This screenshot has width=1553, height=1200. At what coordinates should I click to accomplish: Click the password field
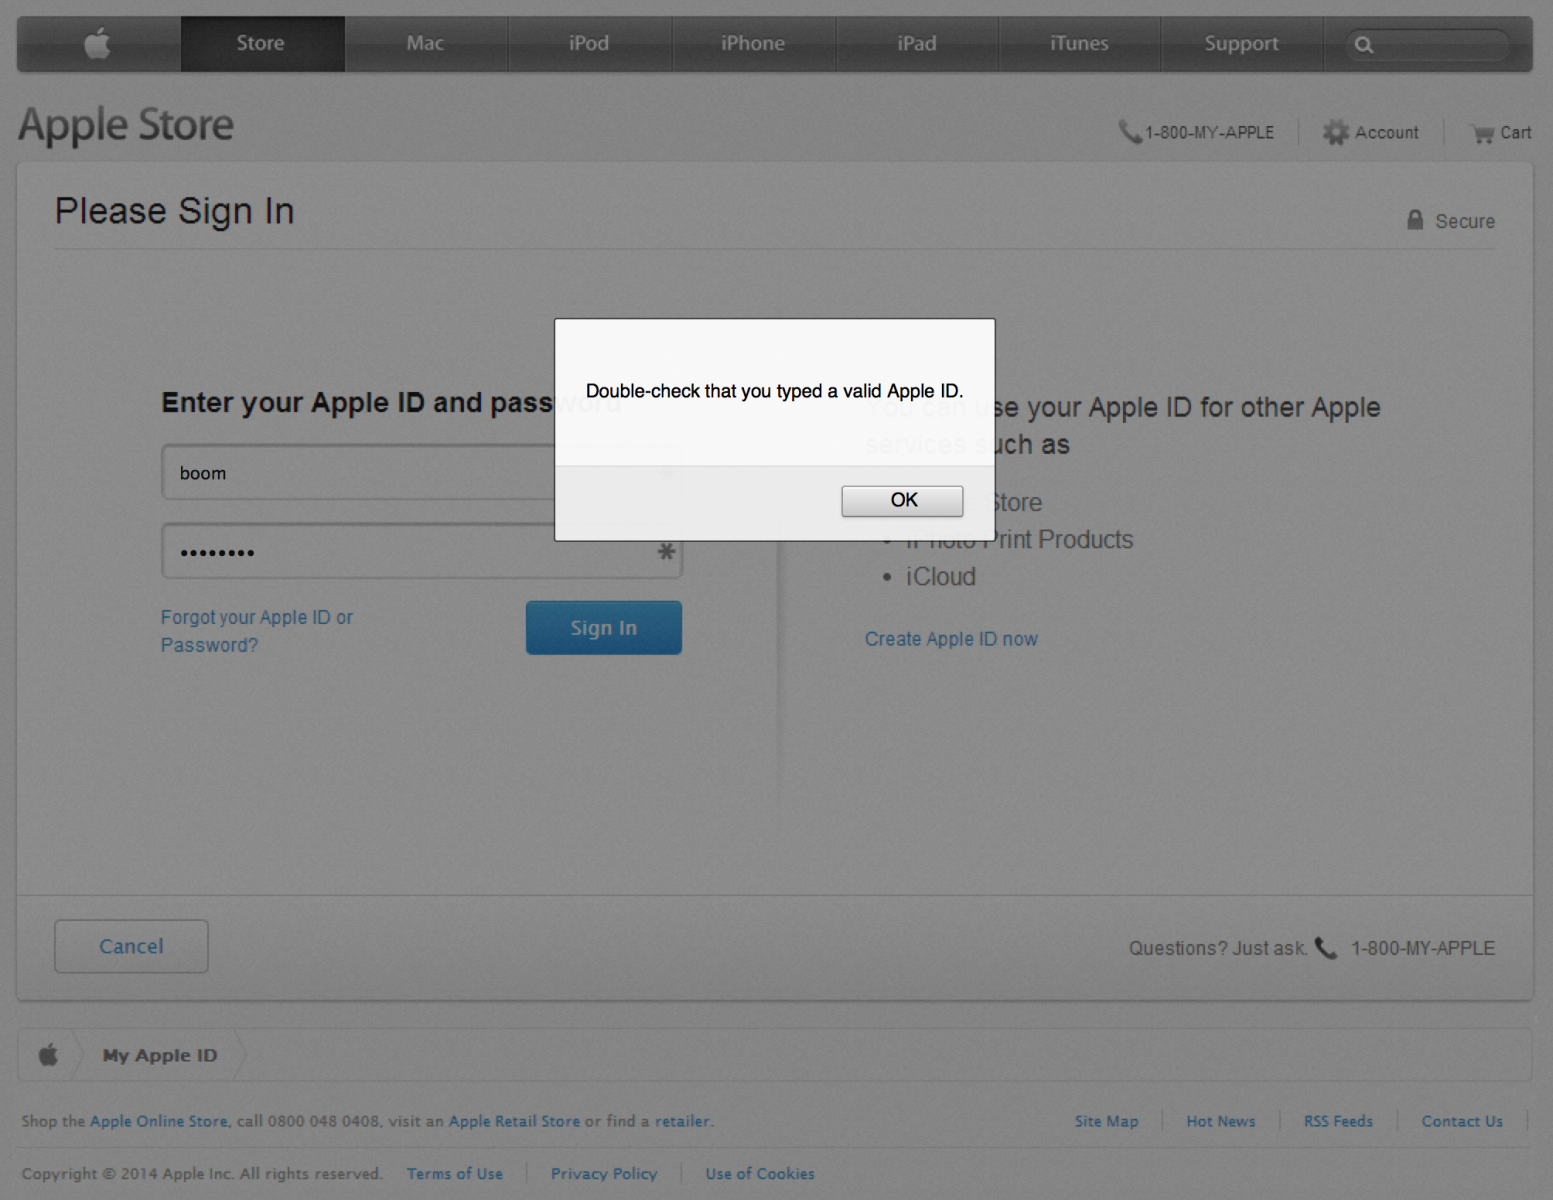422,551
